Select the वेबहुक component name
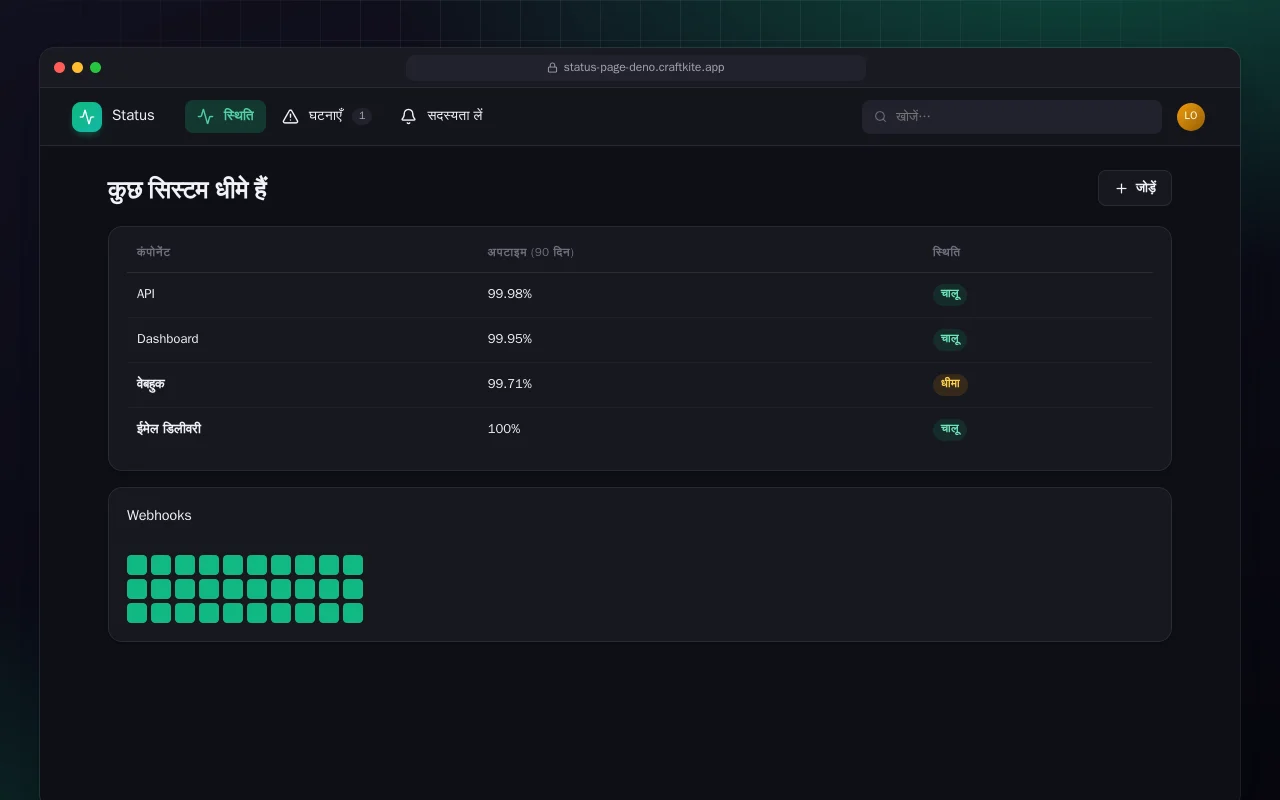Viewport: 1280px width, 800px height. (151, 384)
